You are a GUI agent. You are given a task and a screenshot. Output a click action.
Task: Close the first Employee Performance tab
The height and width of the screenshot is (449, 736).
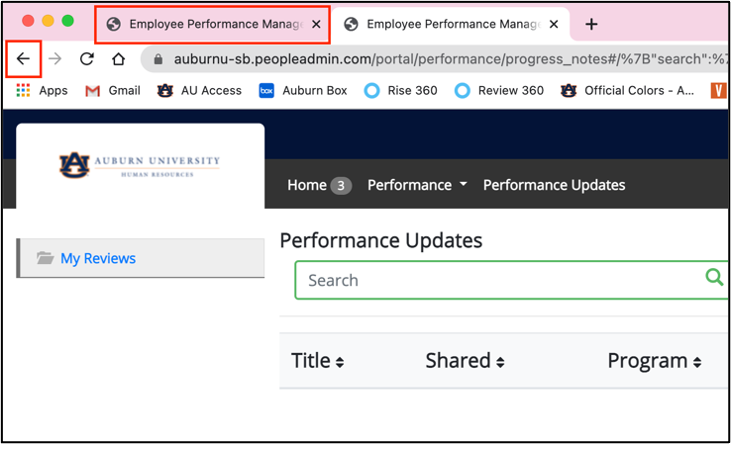click(x=316, y=24)
